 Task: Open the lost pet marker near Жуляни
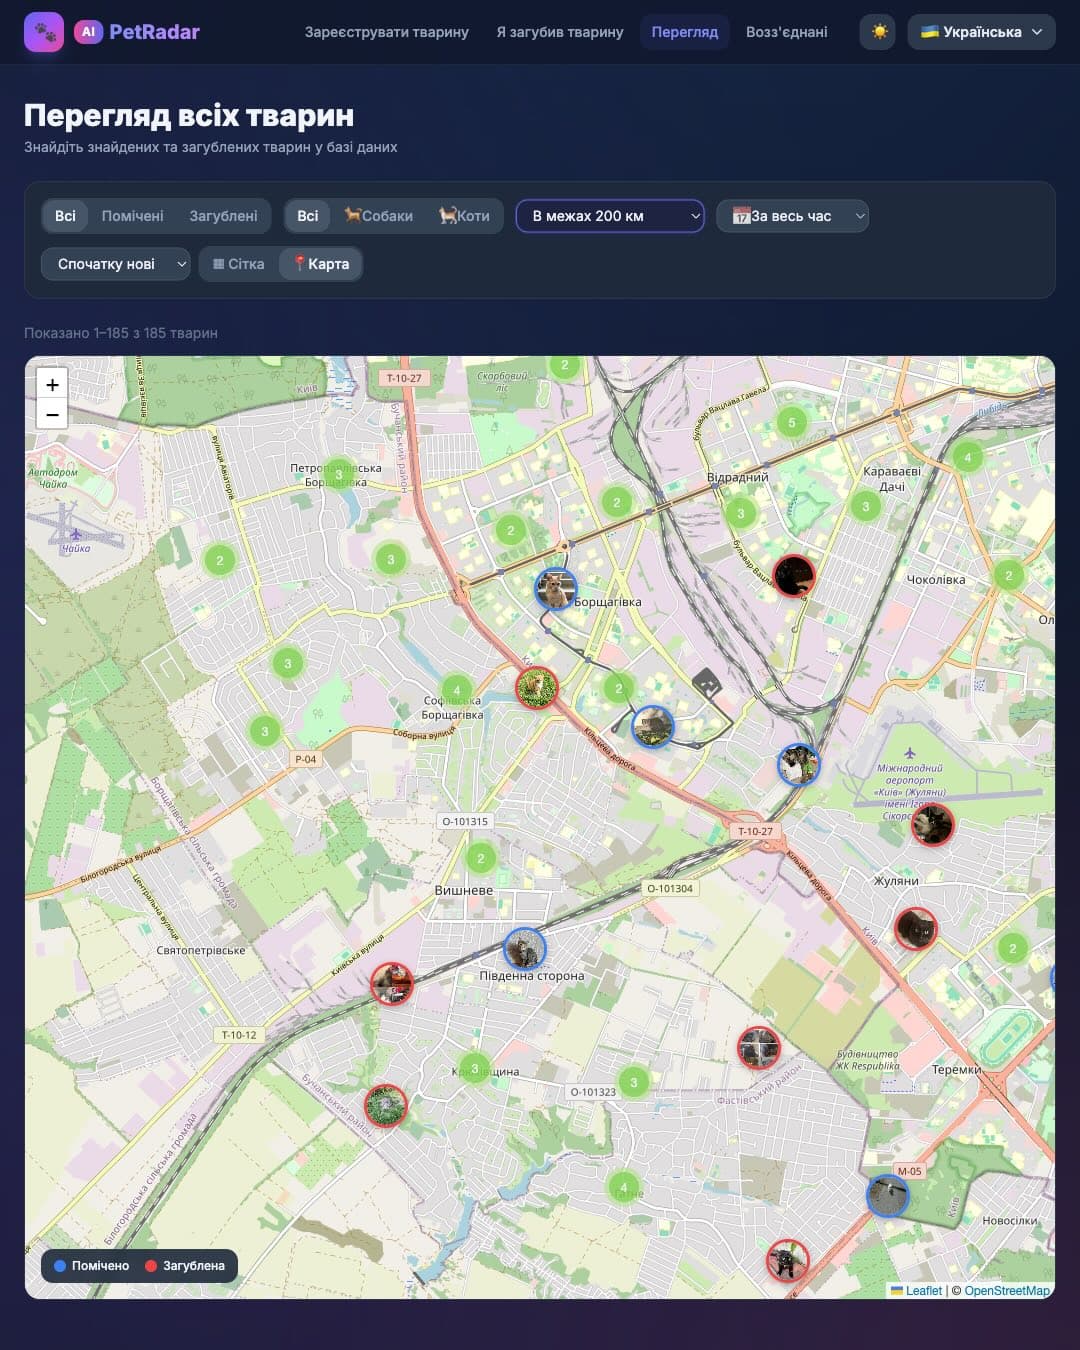tap(915, 929)
